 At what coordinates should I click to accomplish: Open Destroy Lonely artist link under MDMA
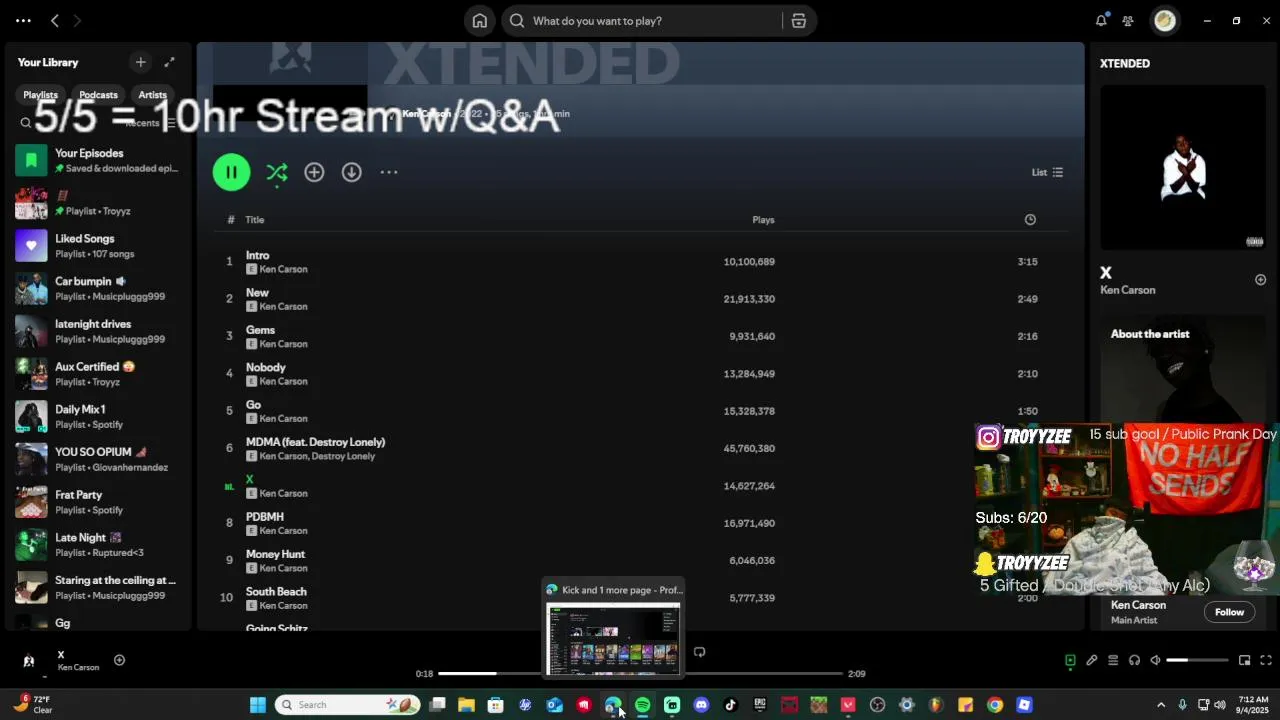coord(343,456)
